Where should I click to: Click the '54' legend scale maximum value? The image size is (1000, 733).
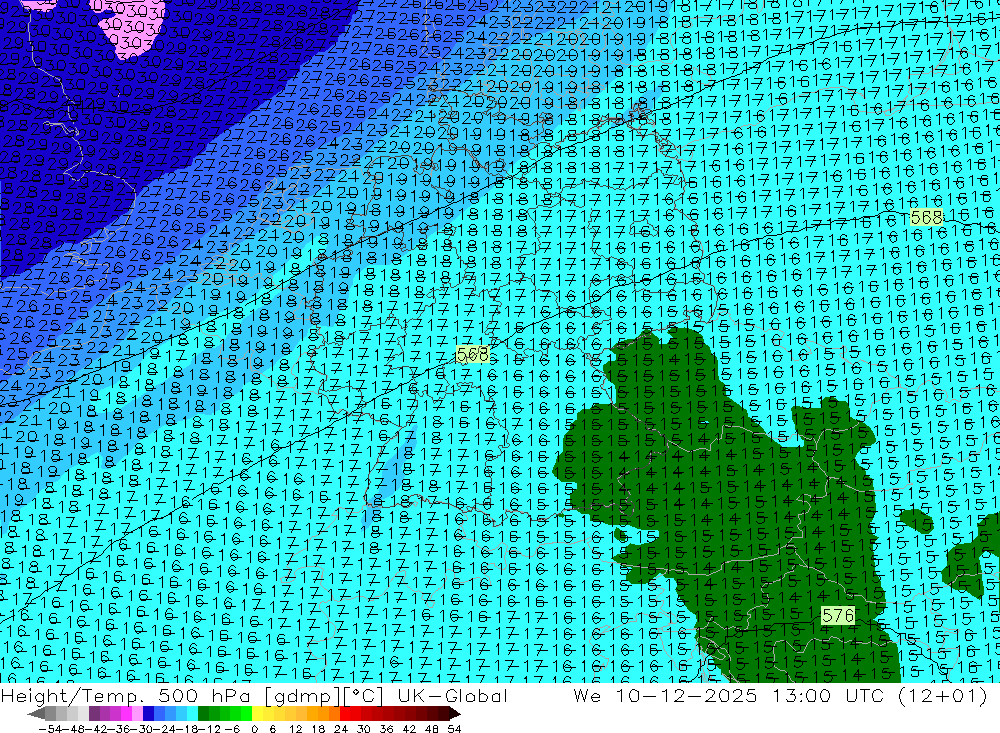click(x=454, y=729)
